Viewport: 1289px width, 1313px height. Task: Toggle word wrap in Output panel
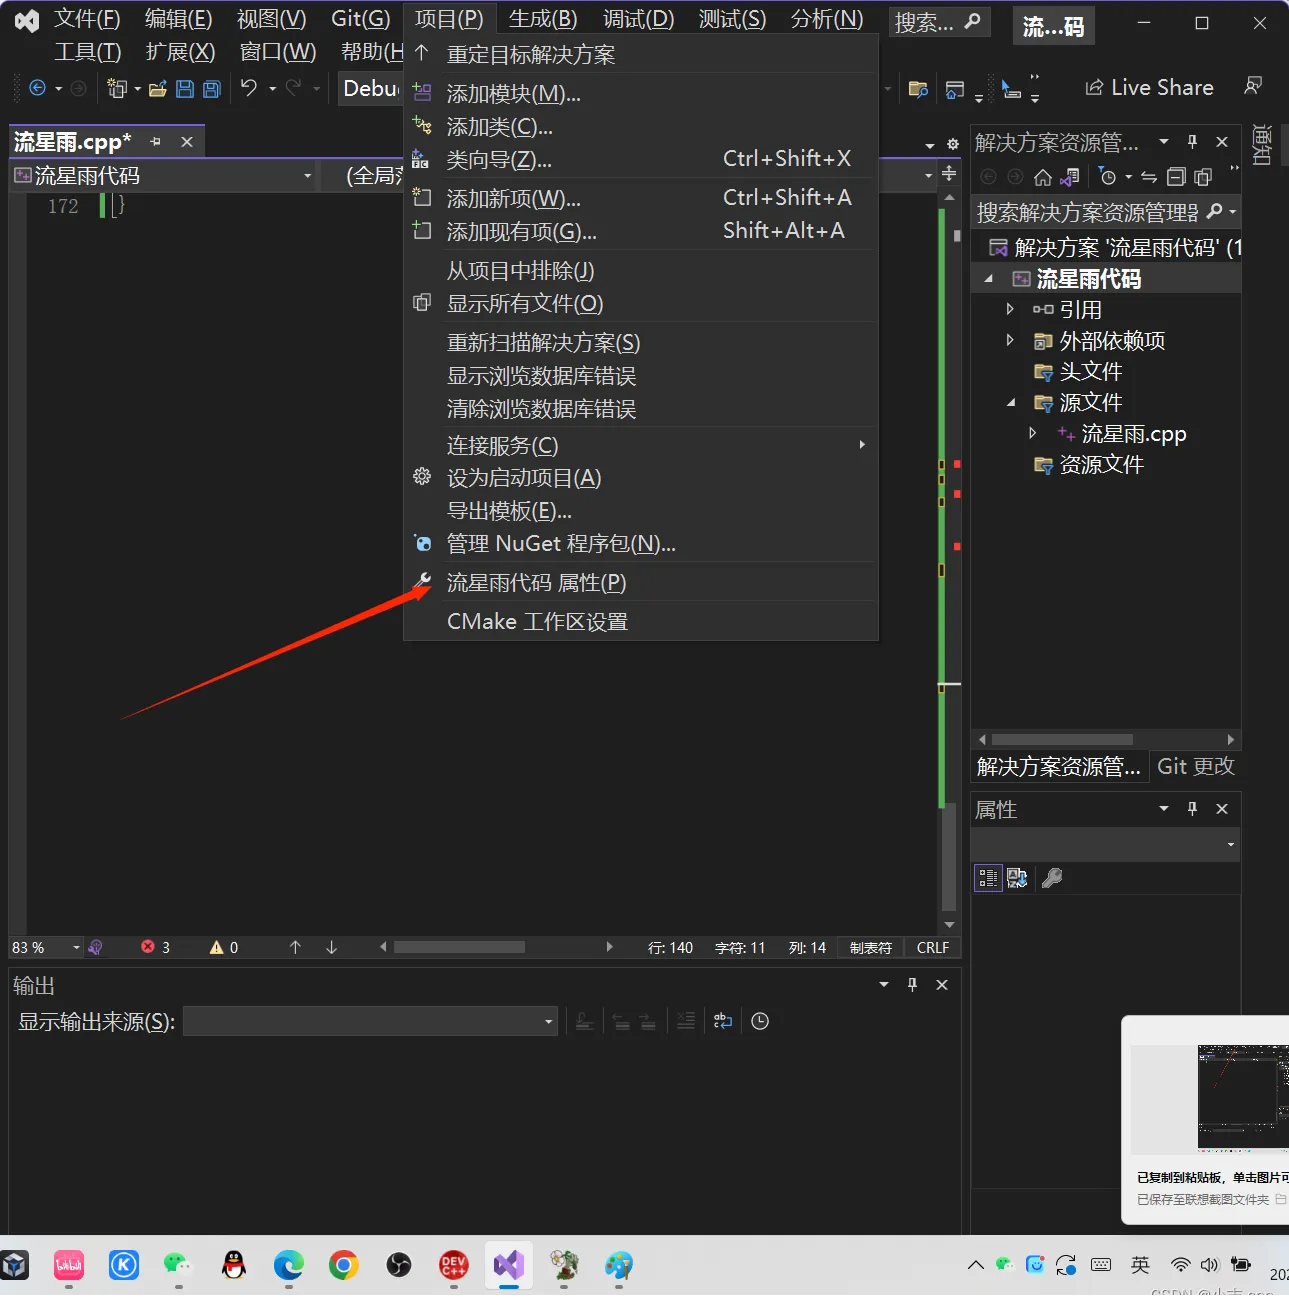723,1021
